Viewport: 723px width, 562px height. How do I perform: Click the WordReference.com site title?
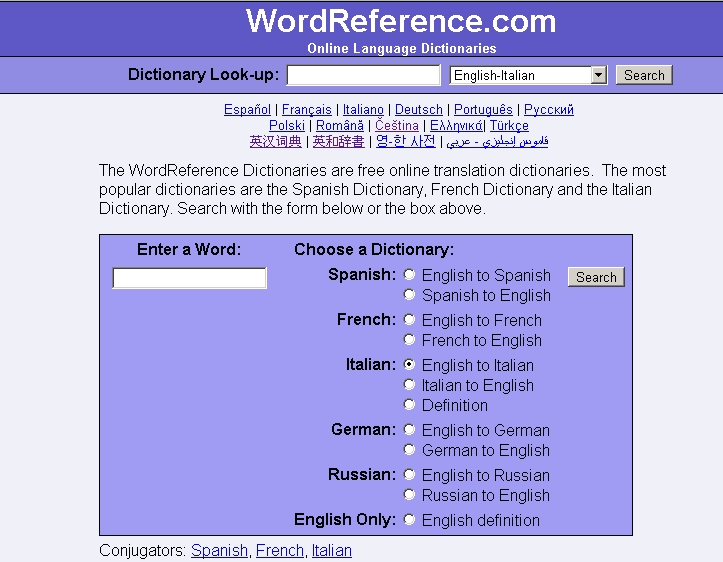click(401, 21)
